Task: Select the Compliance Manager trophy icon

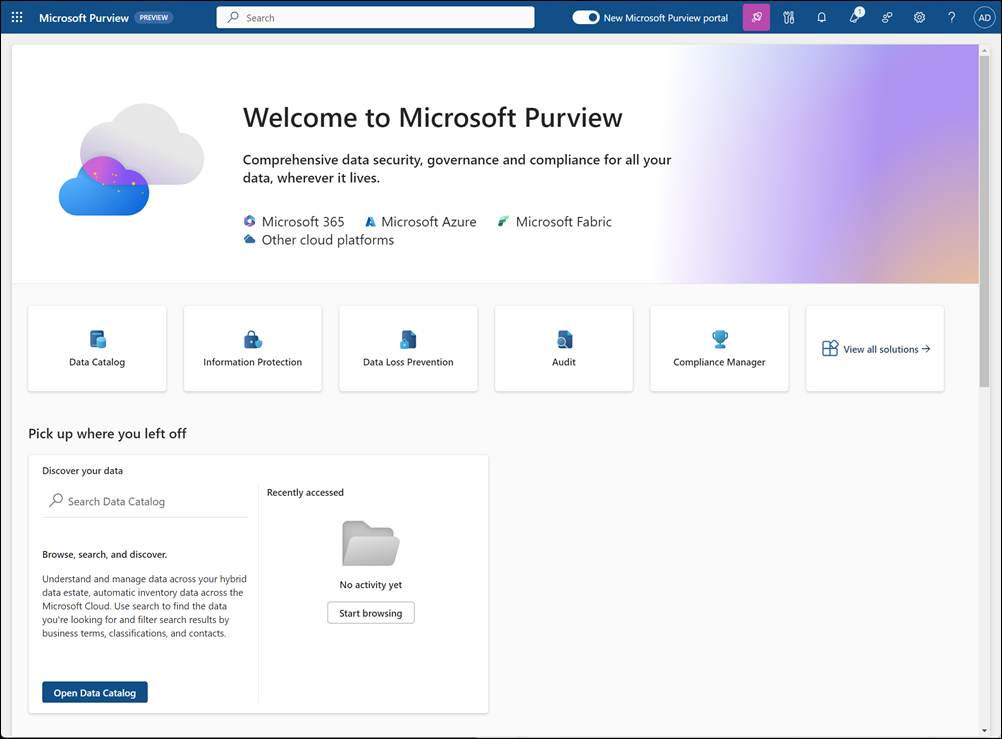Action: pos(718,339)
